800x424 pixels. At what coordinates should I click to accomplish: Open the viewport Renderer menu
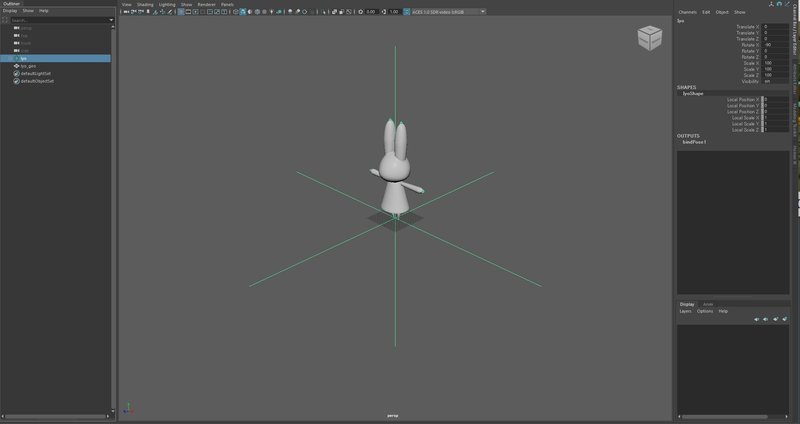(206, 4)
